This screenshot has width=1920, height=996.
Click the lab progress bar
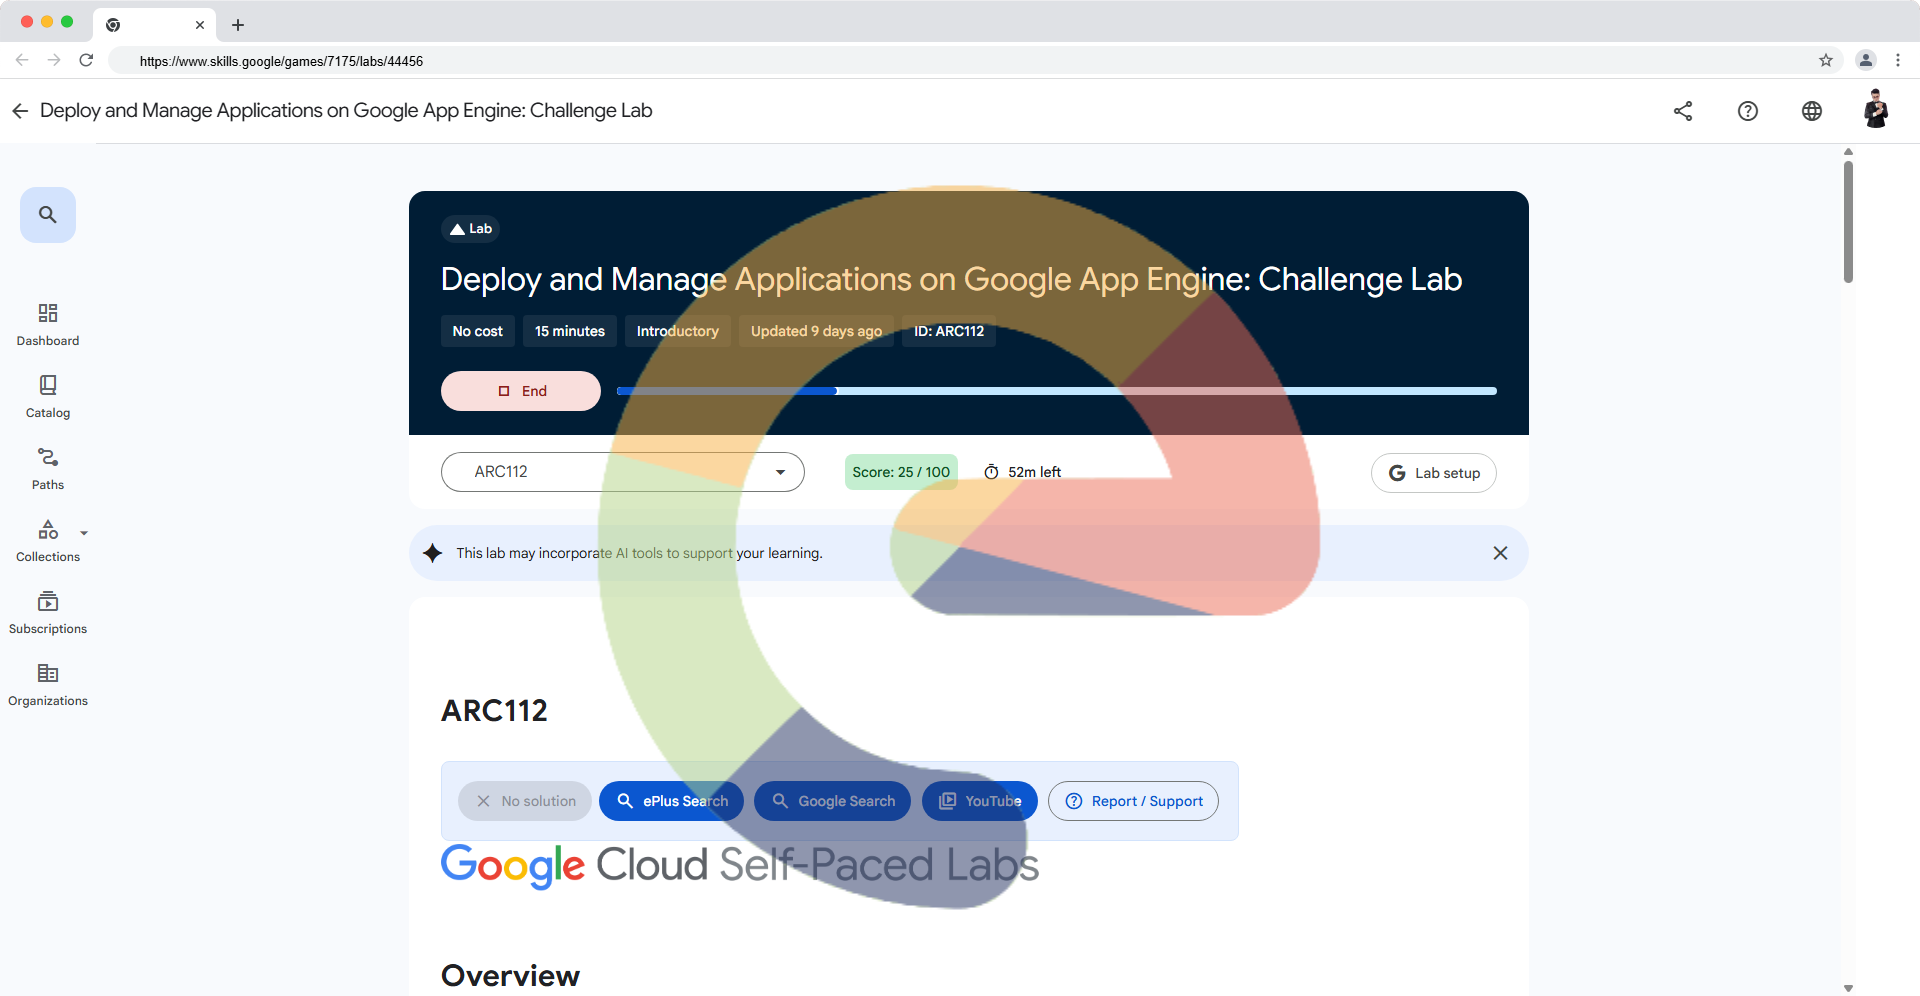coord(1057,391)
